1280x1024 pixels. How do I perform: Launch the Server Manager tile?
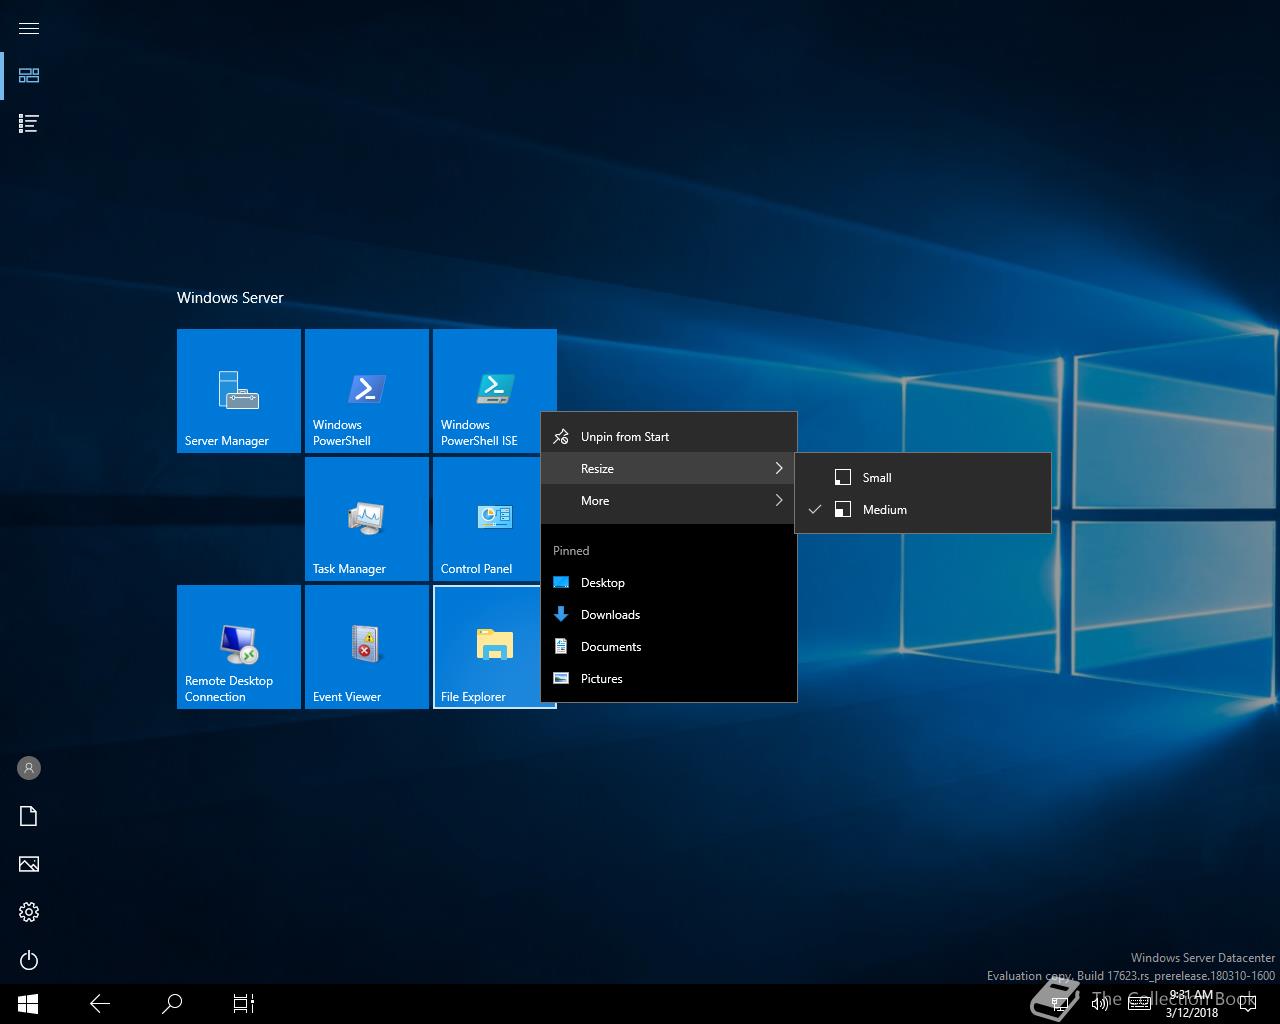point(239,391)
